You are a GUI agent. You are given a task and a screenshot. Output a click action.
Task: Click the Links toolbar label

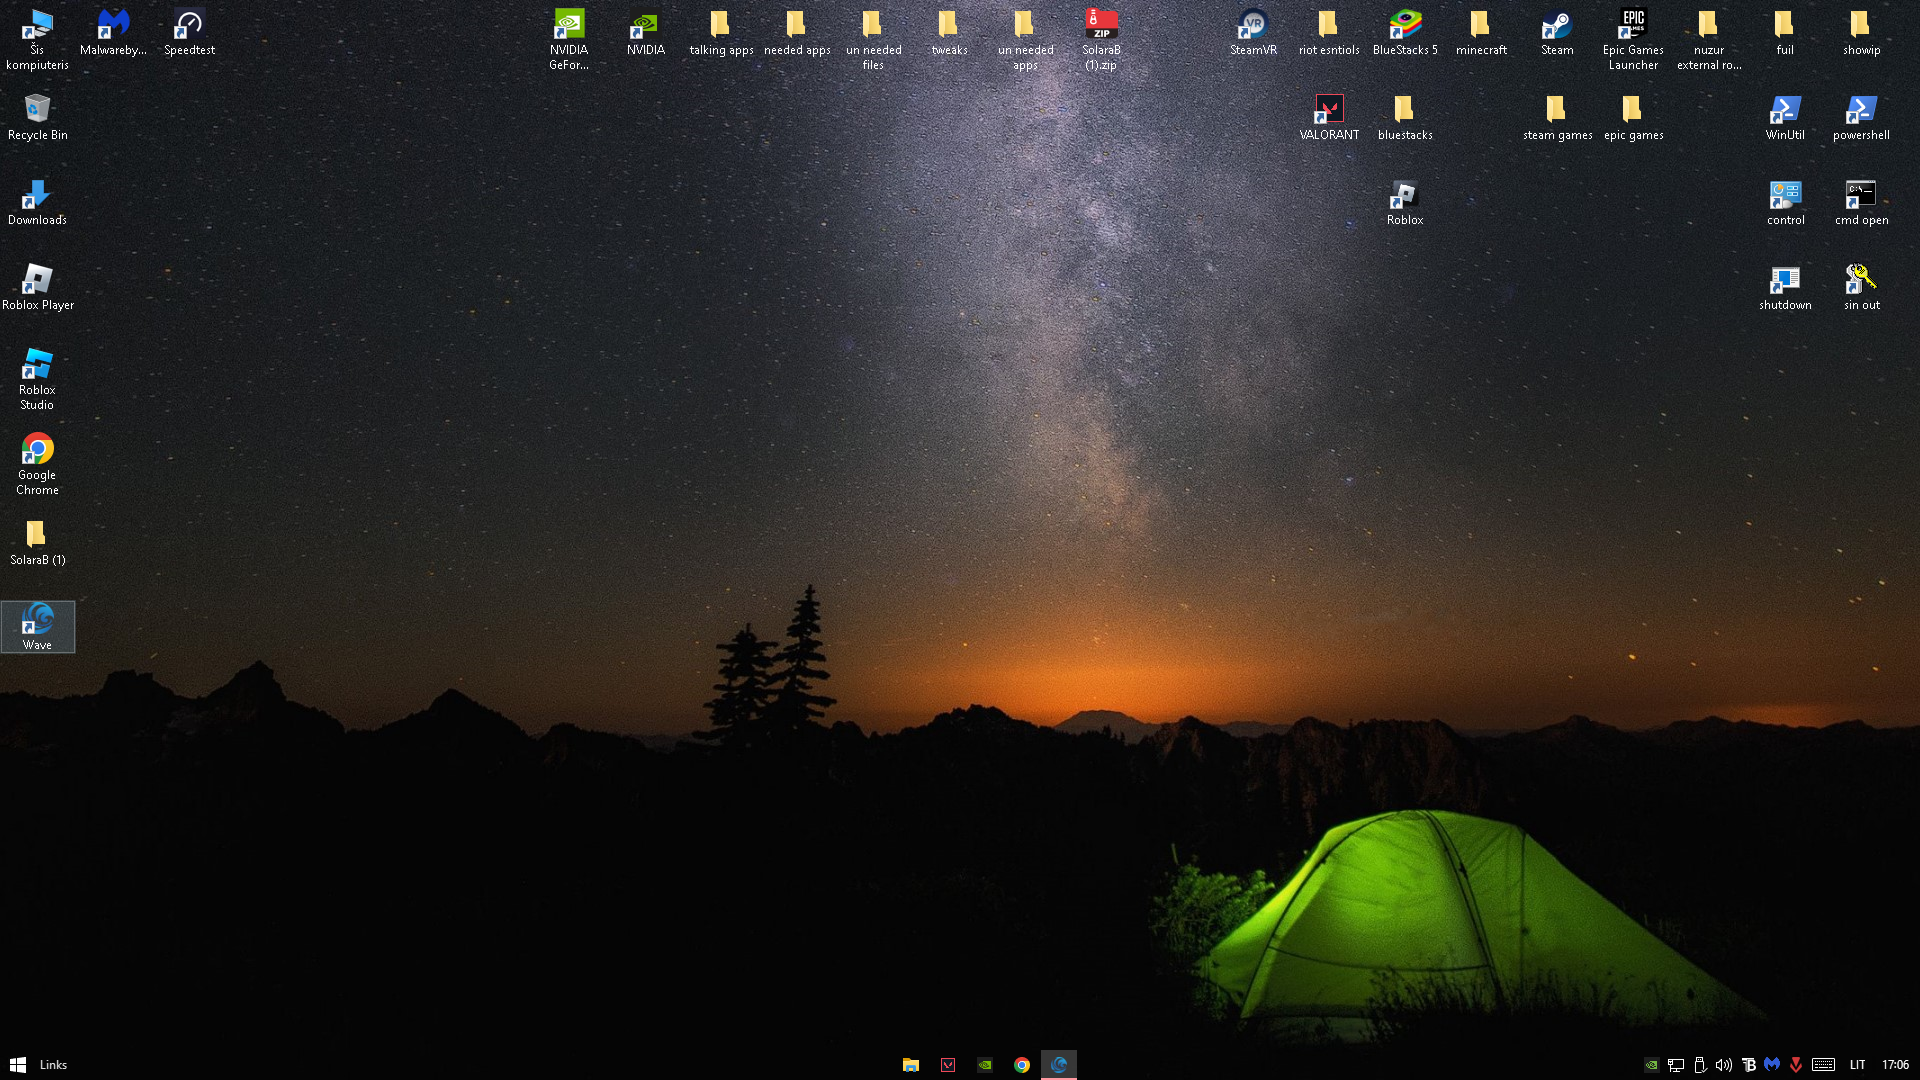tap(53, 1065)
